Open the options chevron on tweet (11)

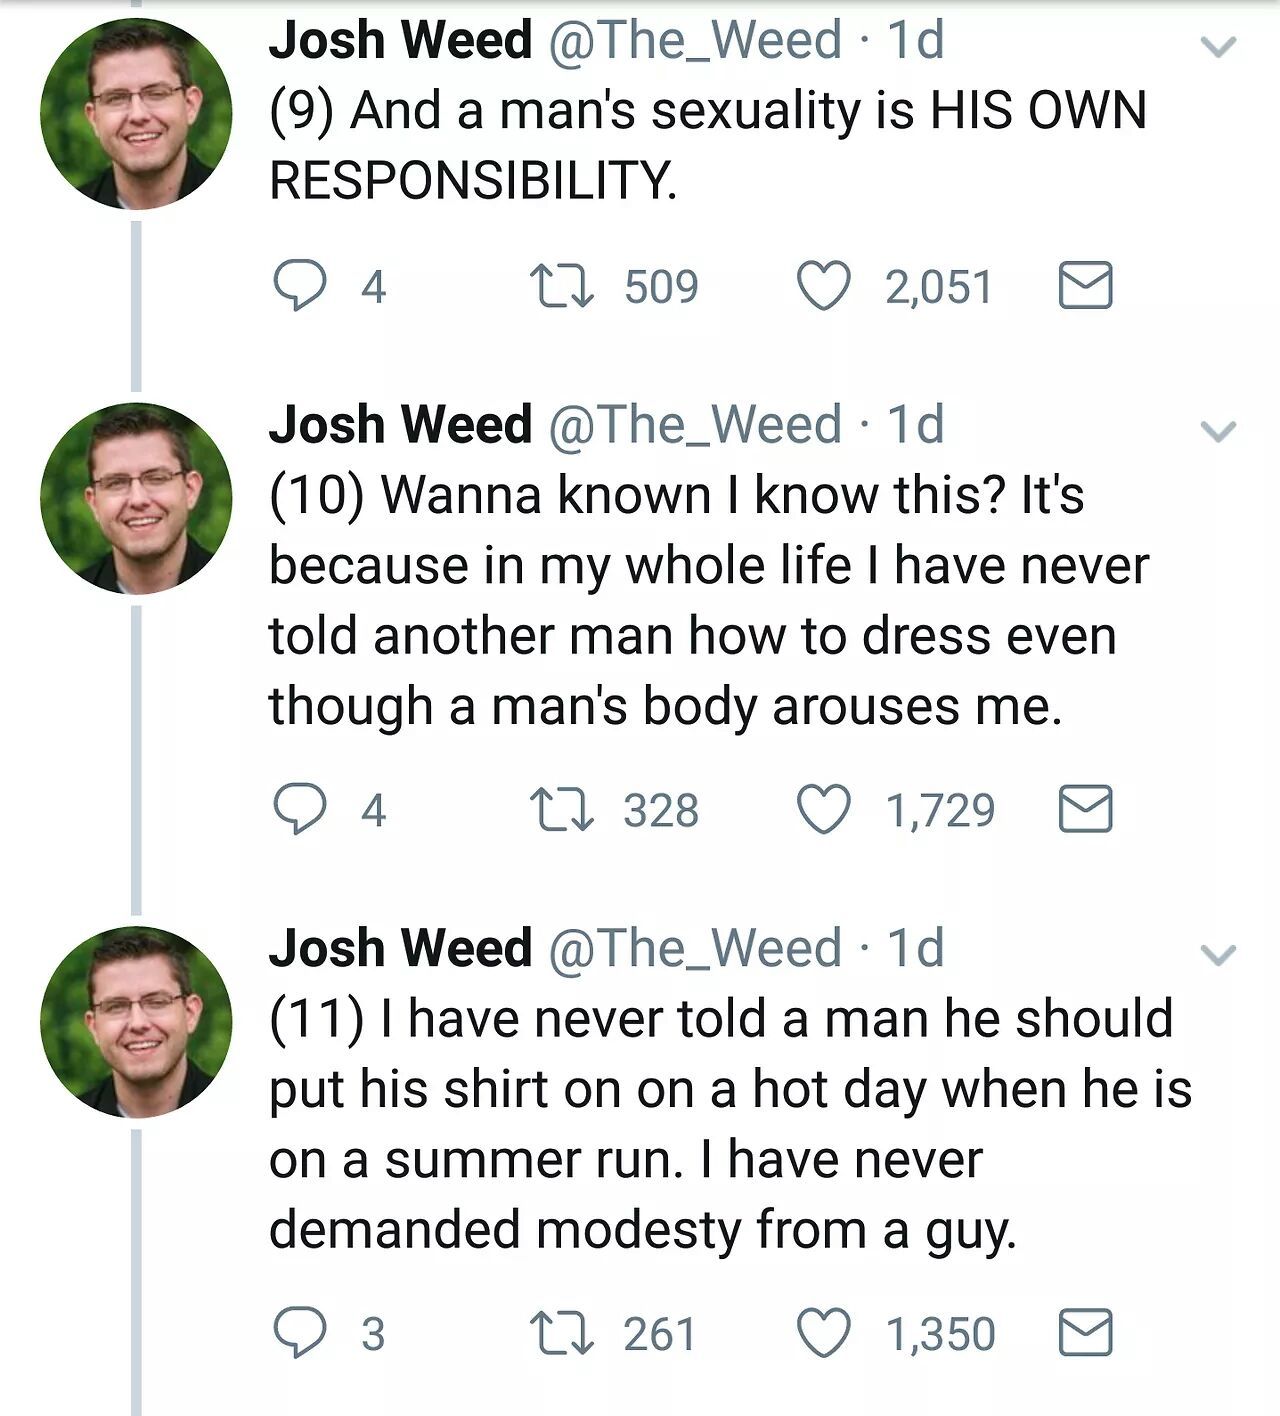click(1218, 955)
